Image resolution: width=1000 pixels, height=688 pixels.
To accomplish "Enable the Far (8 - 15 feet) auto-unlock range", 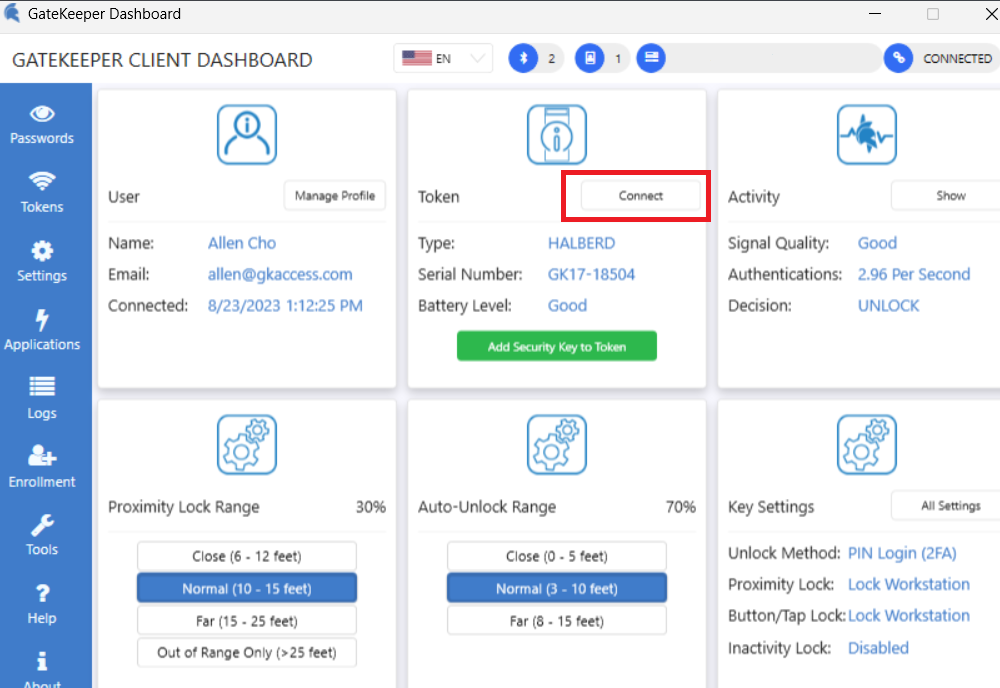I will click(556, 620).
